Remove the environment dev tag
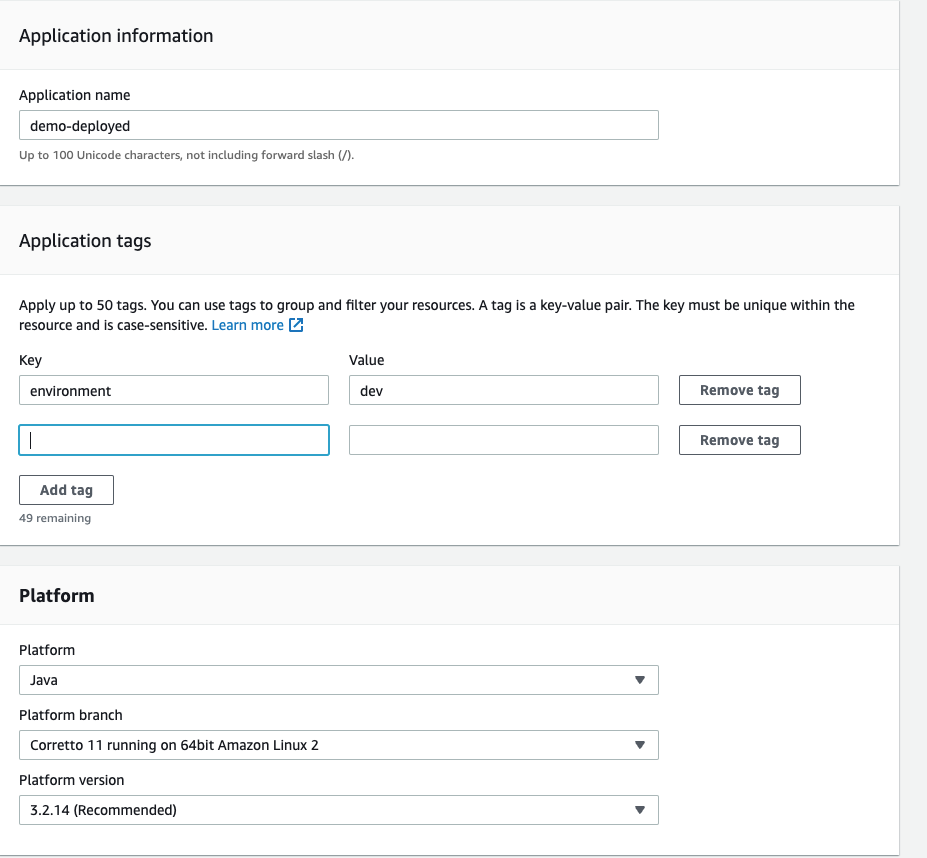The height and width of the screenshot is (858, 927). 739,390
